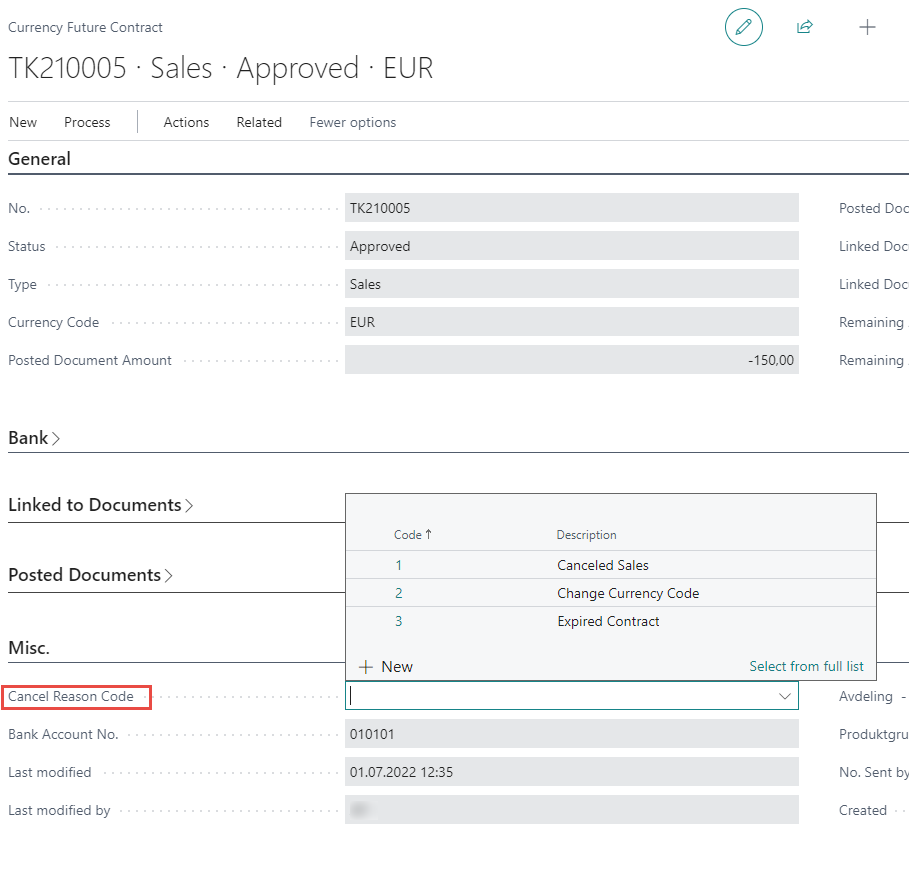Open the Actions menu

pos(186,122)
